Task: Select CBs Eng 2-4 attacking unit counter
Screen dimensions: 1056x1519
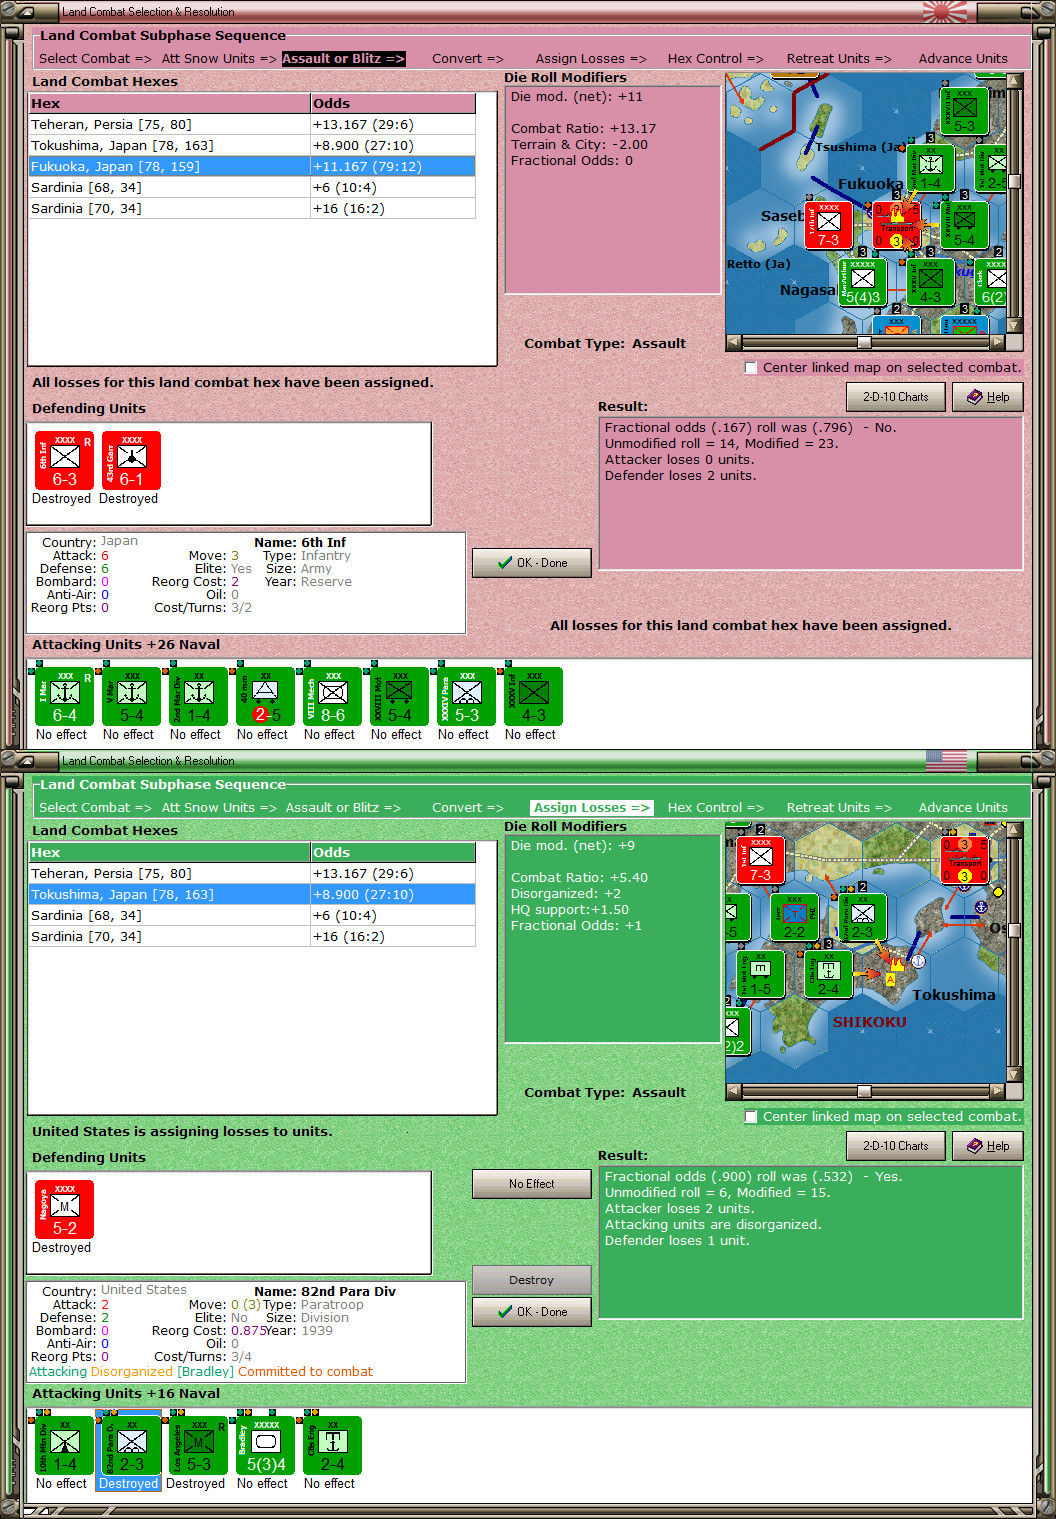Action: [x=332, y=1445]
